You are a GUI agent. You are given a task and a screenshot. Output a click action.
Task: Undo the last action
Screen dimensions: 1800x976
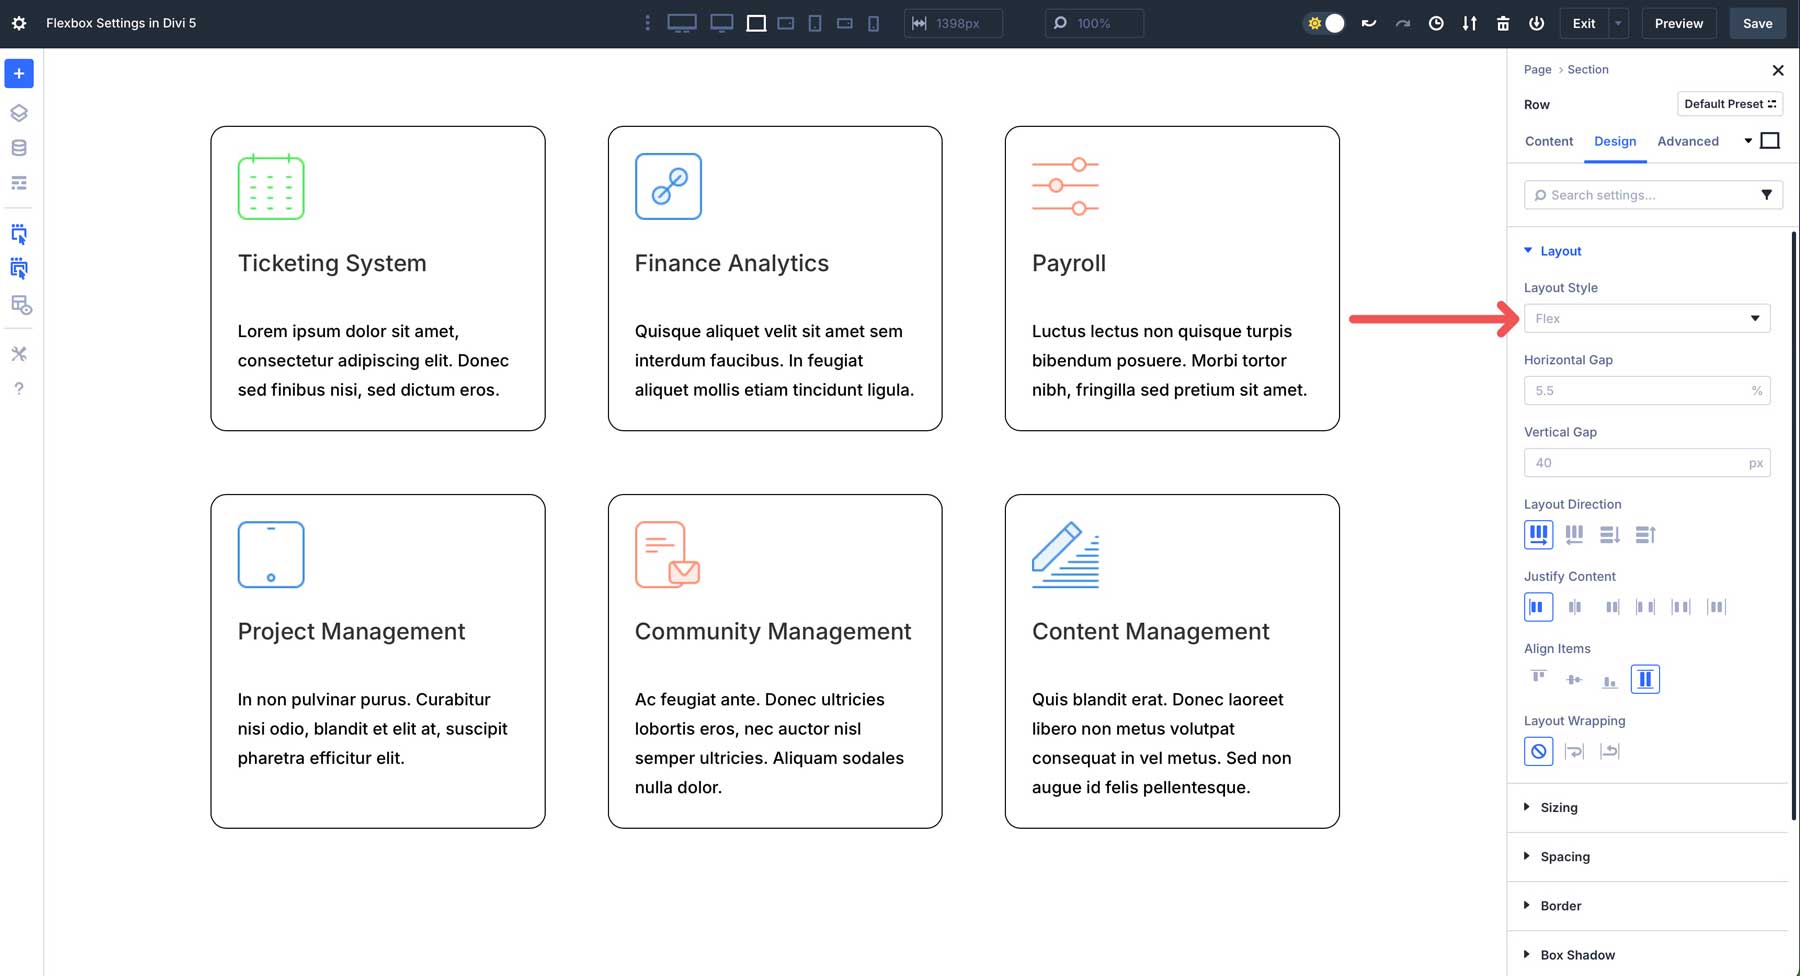coord(1368,22)
